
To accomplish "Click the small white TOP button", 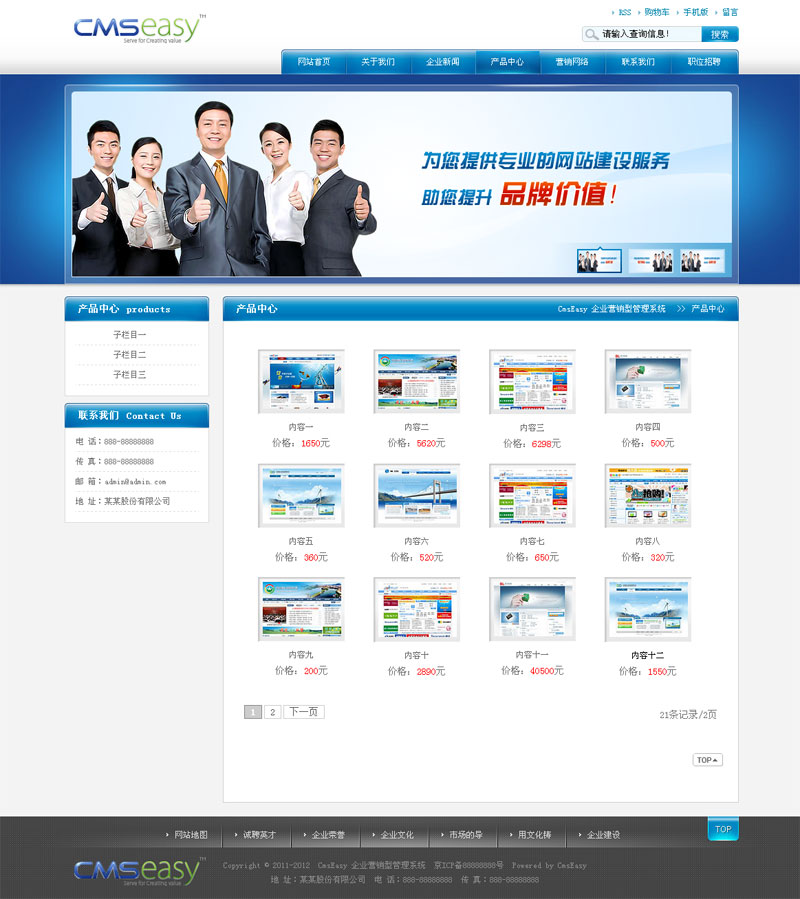I will (x=708, y=760).
